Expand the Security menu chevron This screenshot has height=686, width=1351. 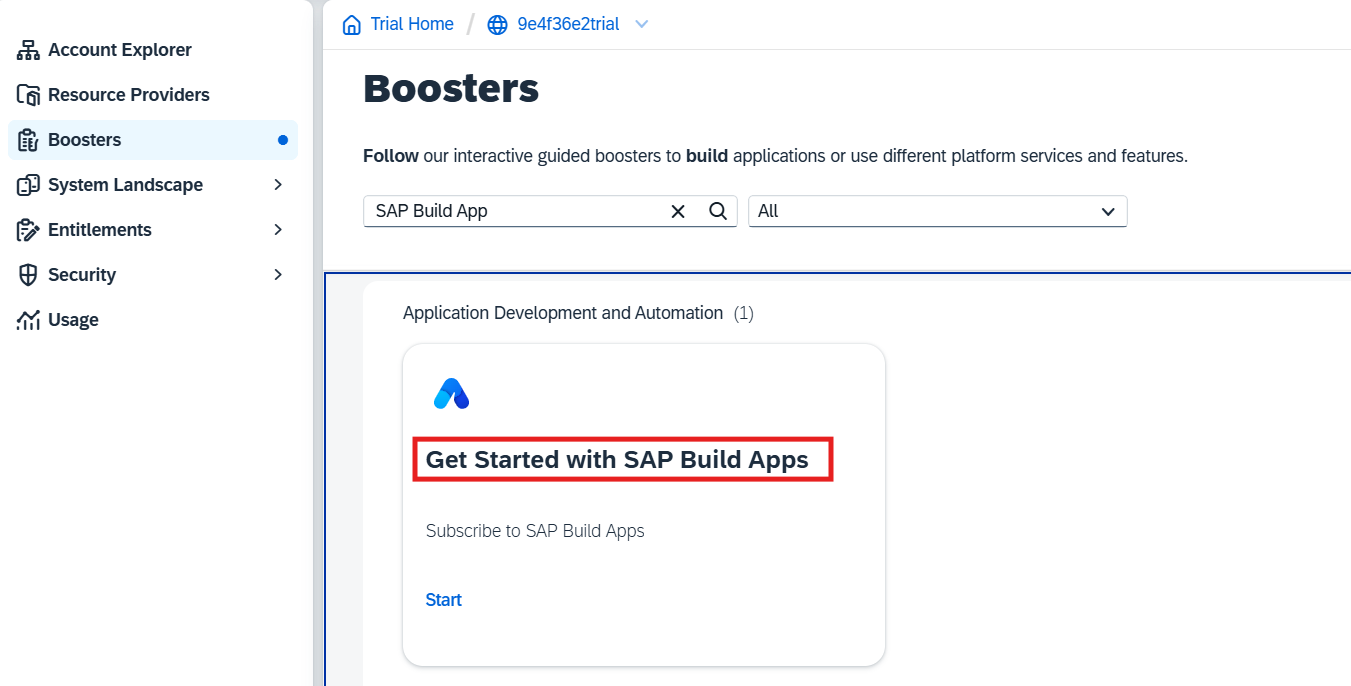coord(278,275)
